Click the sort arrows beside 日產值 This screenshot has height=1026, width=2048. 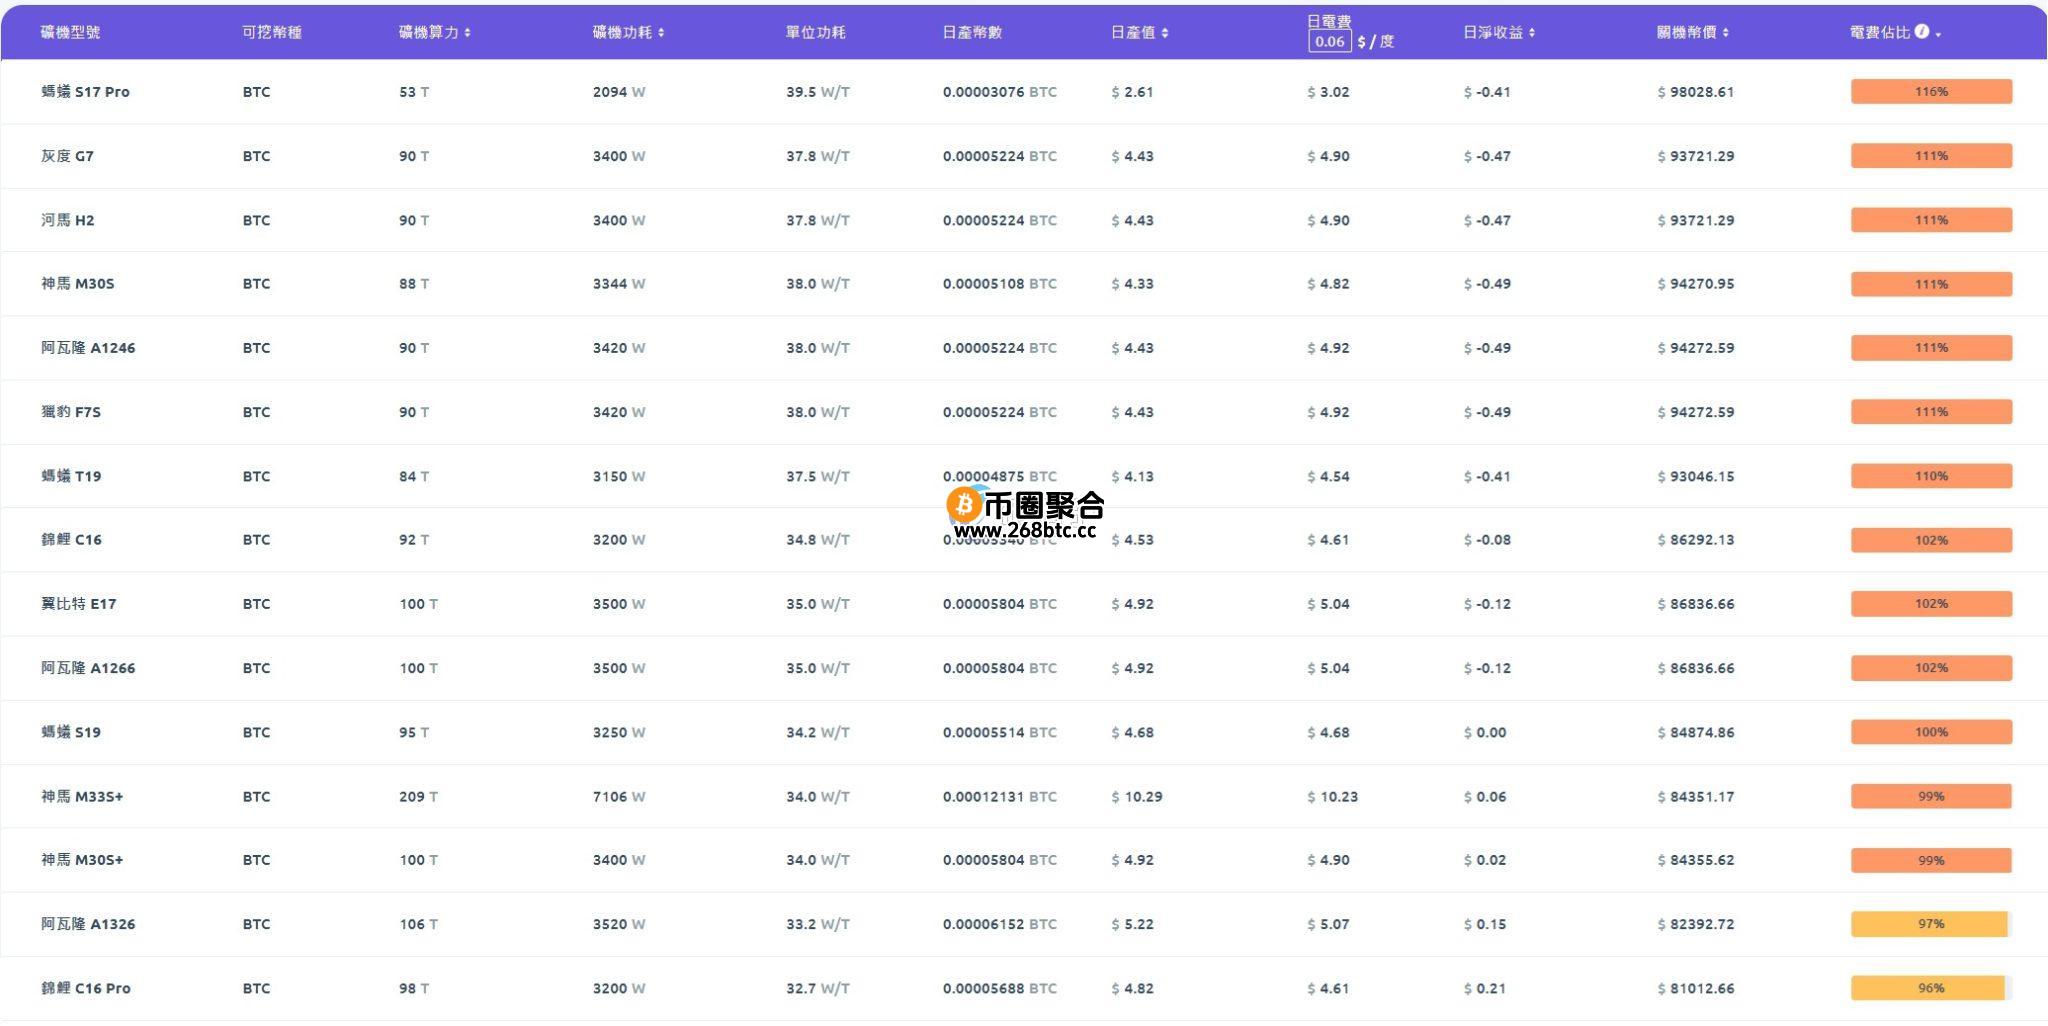click(x=1165, y=33)
